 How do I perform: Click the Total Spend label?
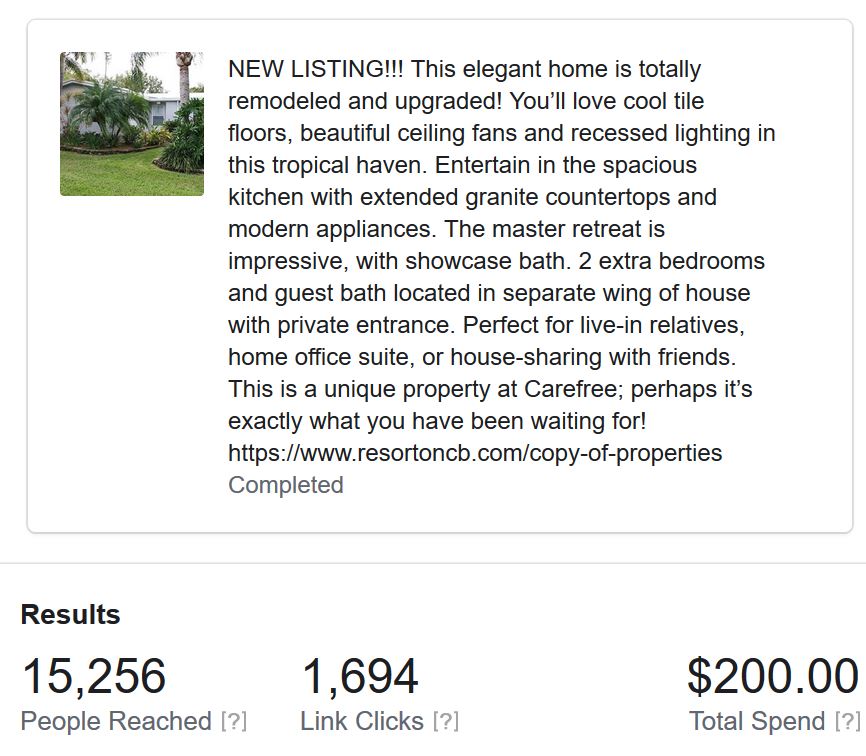pos(757,721)
